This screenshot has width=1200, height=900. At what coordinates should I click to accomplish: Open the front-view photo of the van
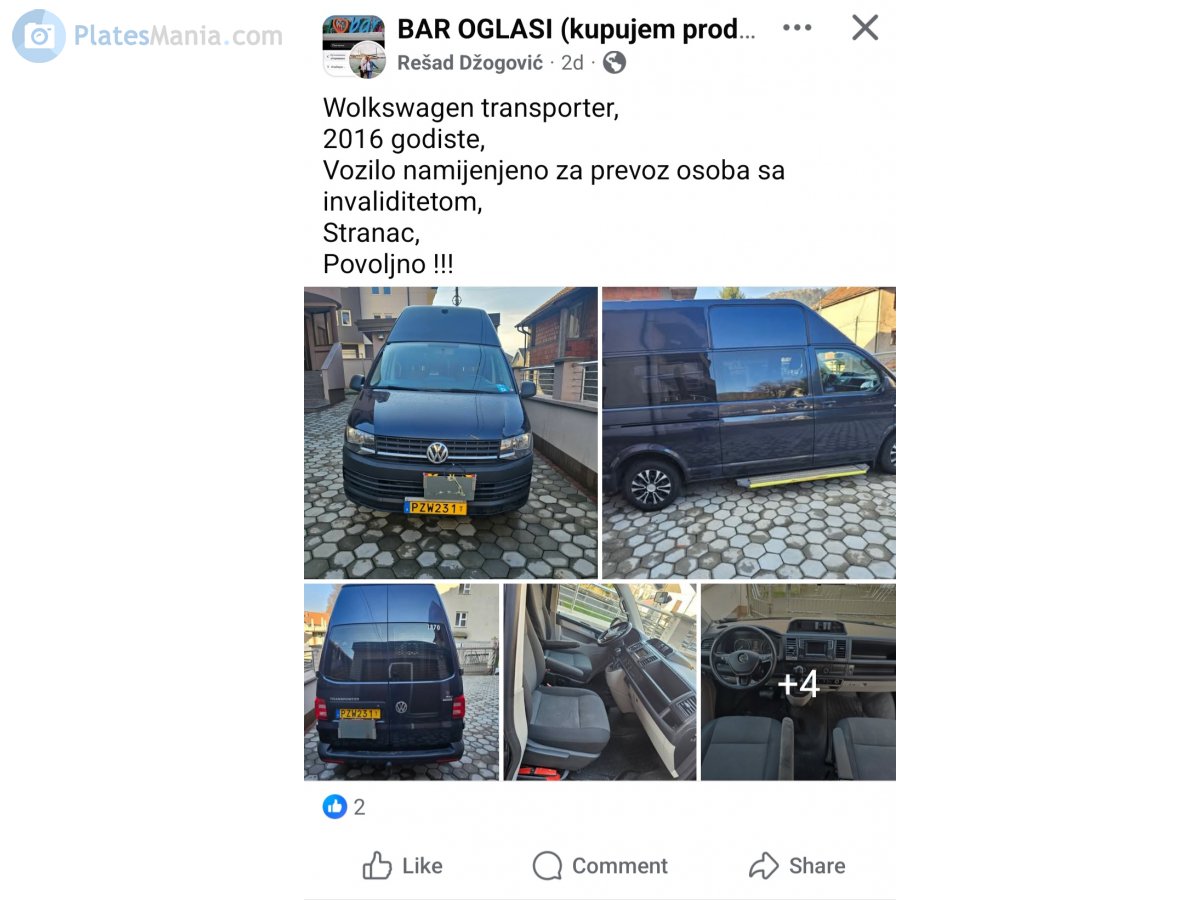[x=451, y=433]
